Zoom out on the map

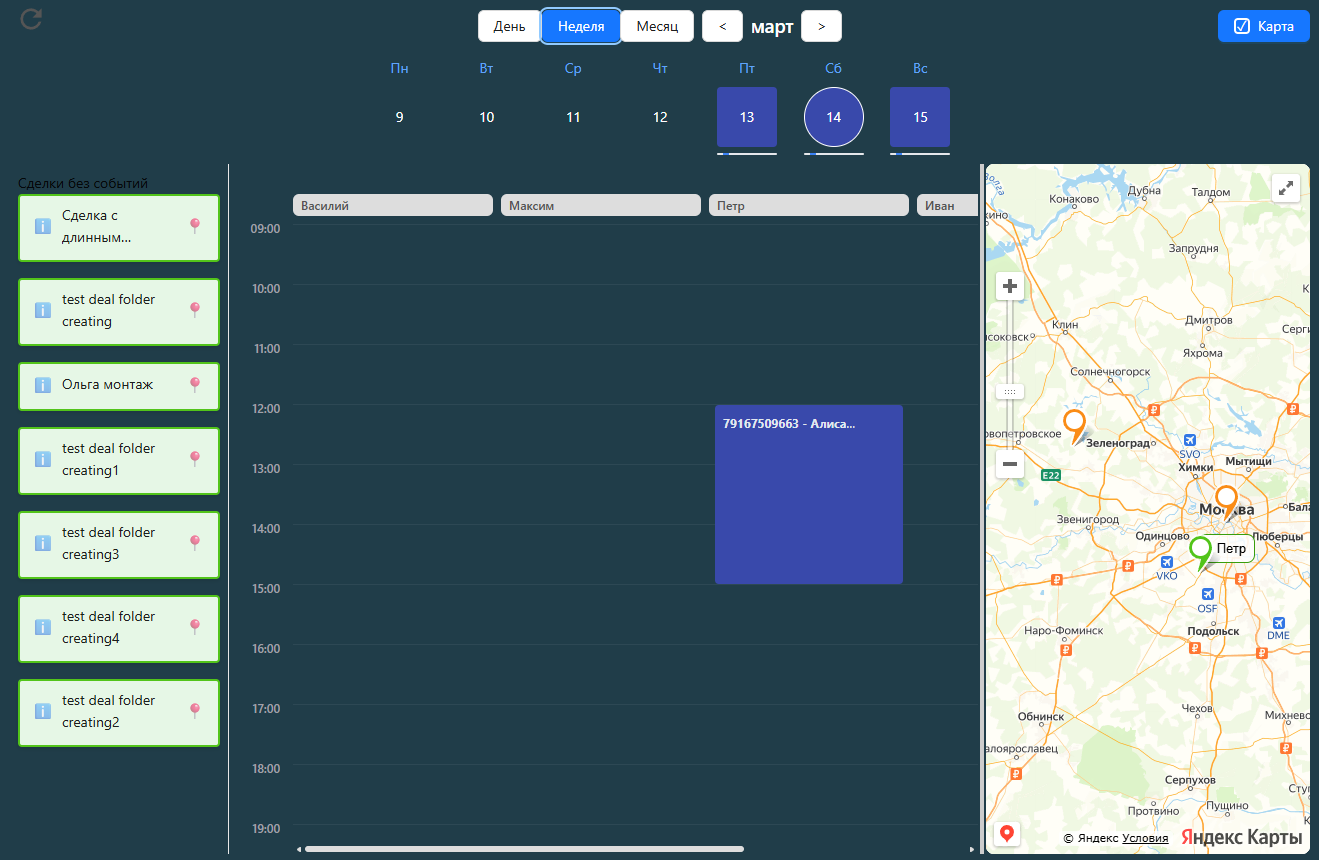pyautogui.click(x=1010, y=464)
